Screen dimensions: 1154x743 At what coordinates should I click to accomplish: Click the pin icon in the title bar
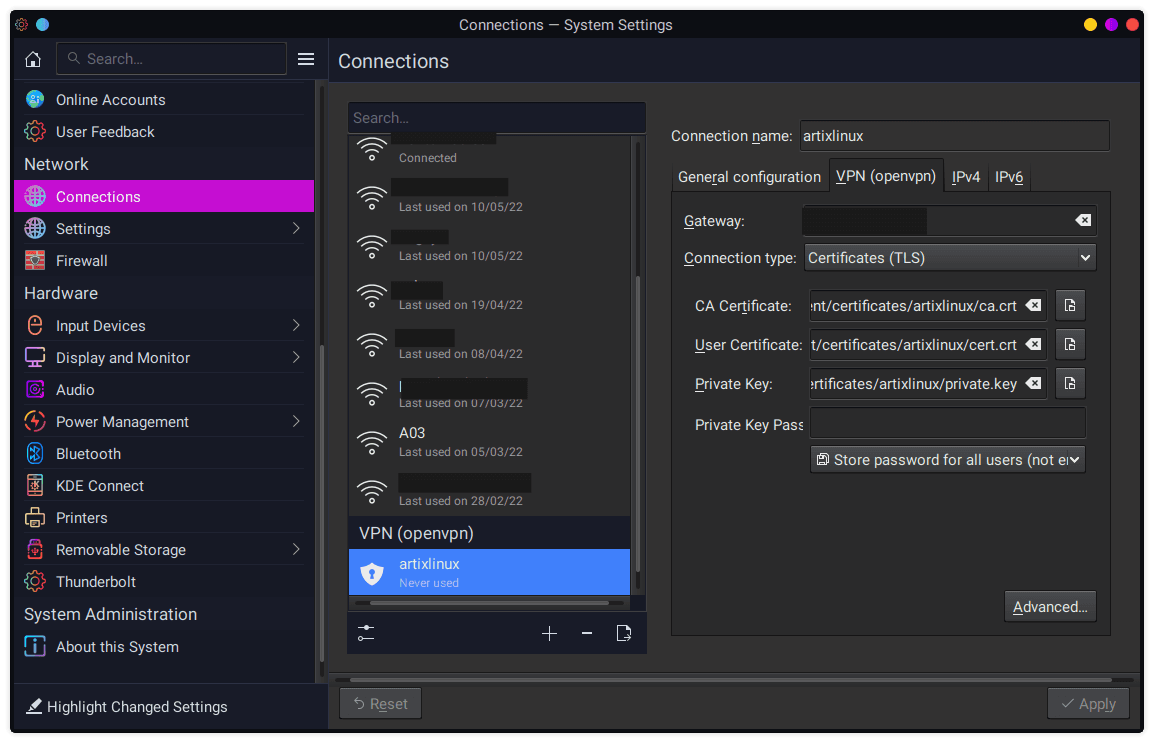[x=43, y=24]
